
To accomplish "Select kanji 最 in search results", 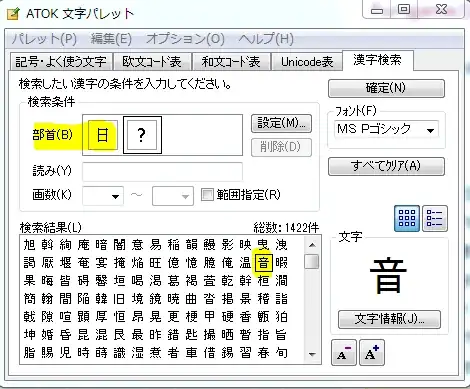I will [137, 335].
